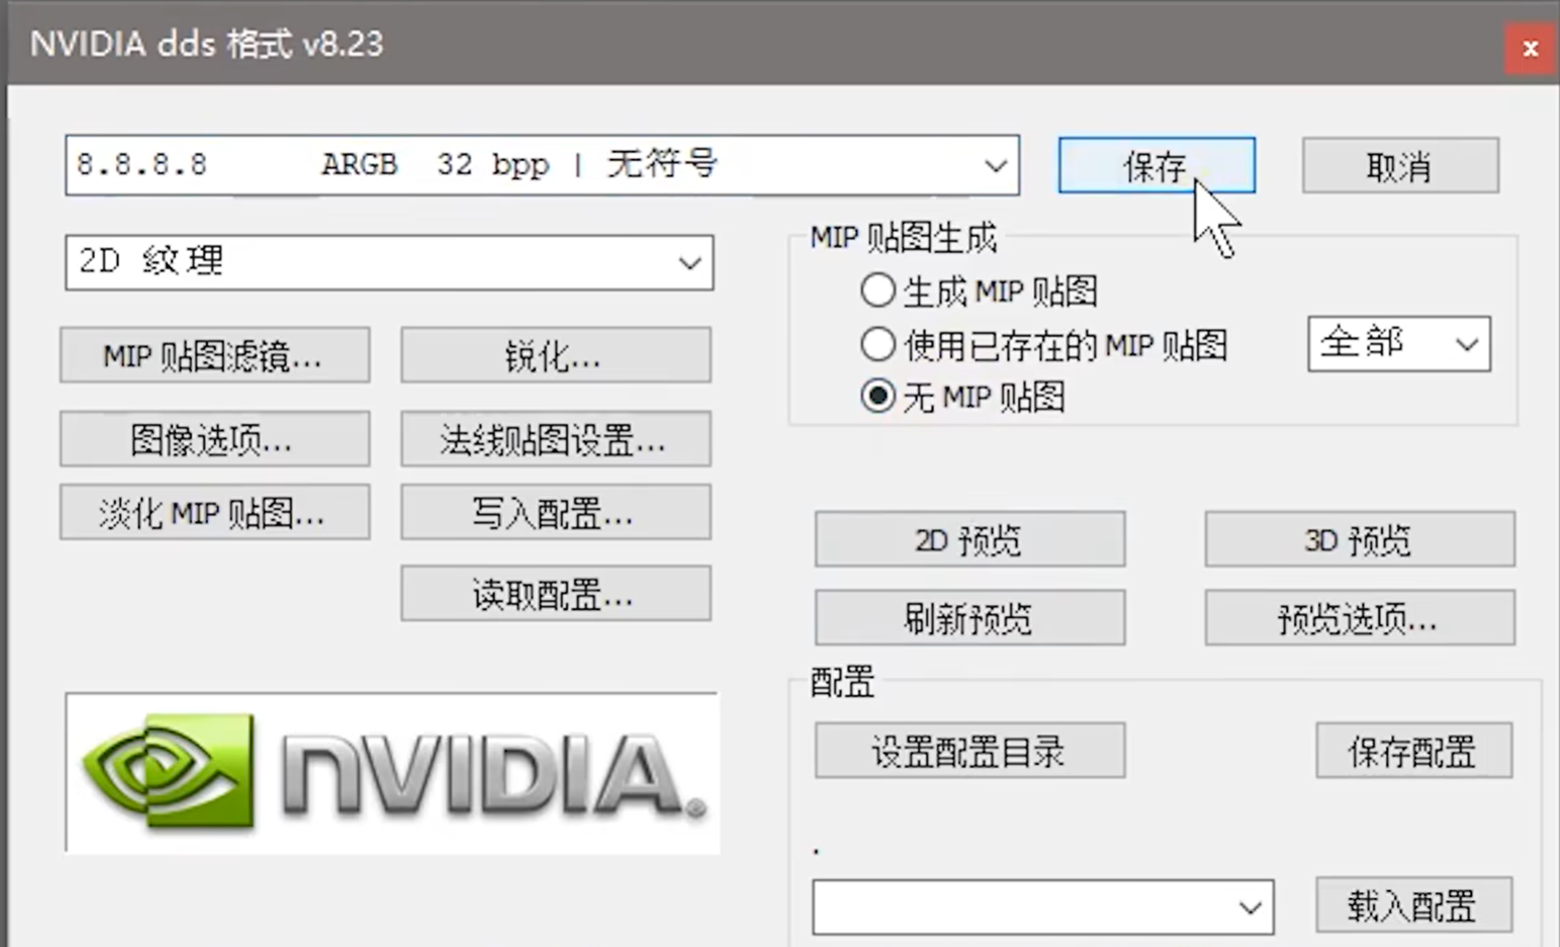Close the NVIDIA dds dialog window
1560x947 pixels.
[x=1530, y=47]
